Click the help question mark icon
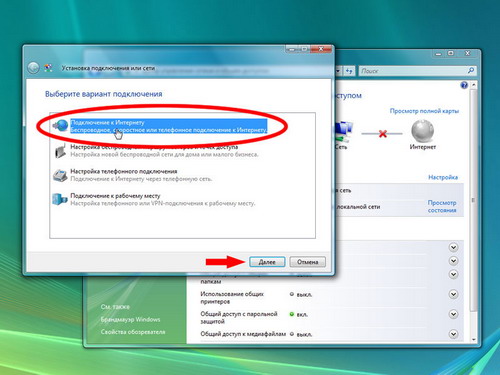500x375 pixels. coord(464,85)
